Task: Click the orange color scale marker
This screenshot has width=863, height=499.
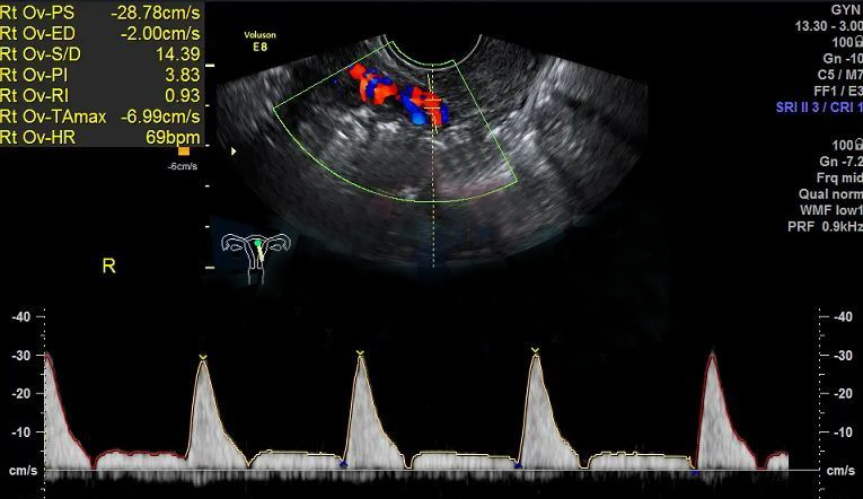Action: (184, 151)
